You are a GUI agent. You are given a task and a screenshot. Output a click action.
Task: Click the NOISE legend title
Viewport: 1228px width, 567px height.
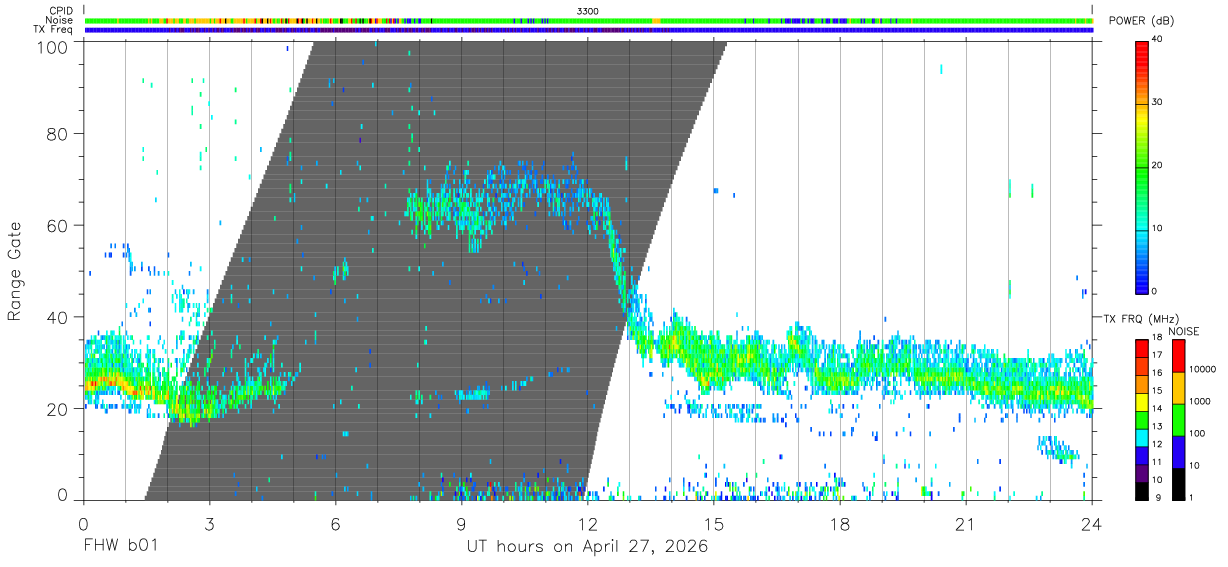1183,331
